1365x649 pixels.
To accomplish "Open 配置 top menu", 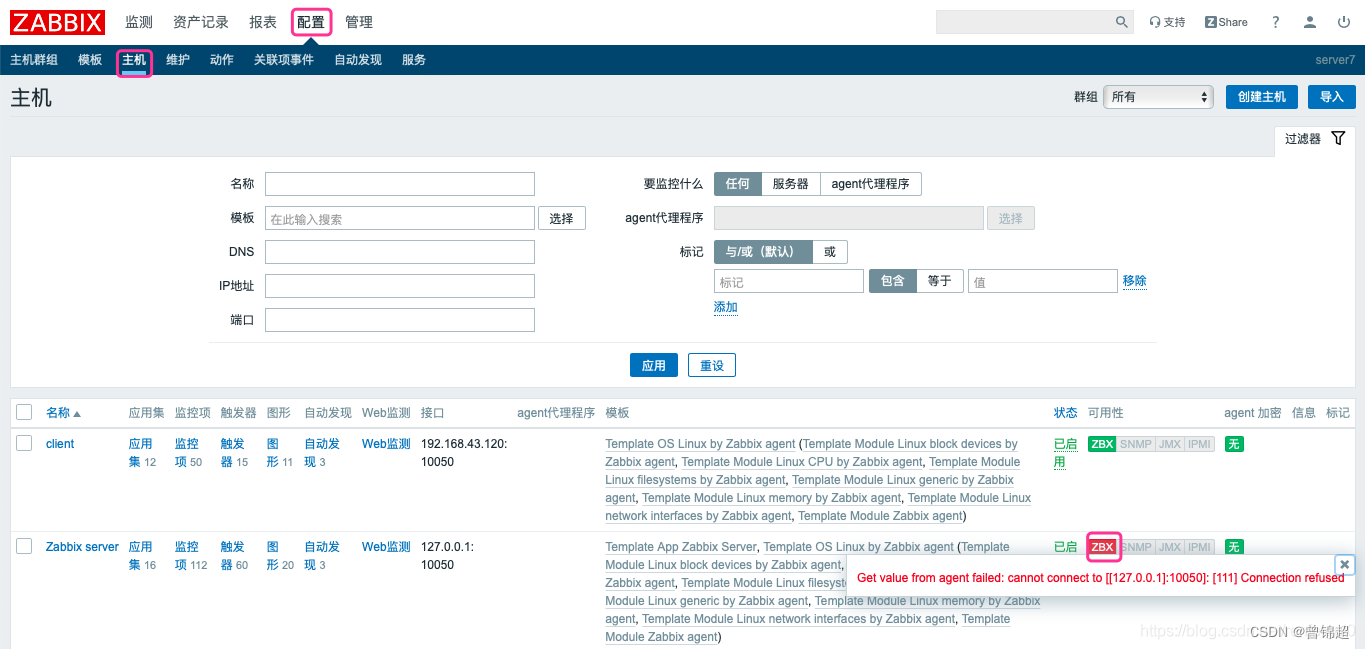I will coord(311,22).
